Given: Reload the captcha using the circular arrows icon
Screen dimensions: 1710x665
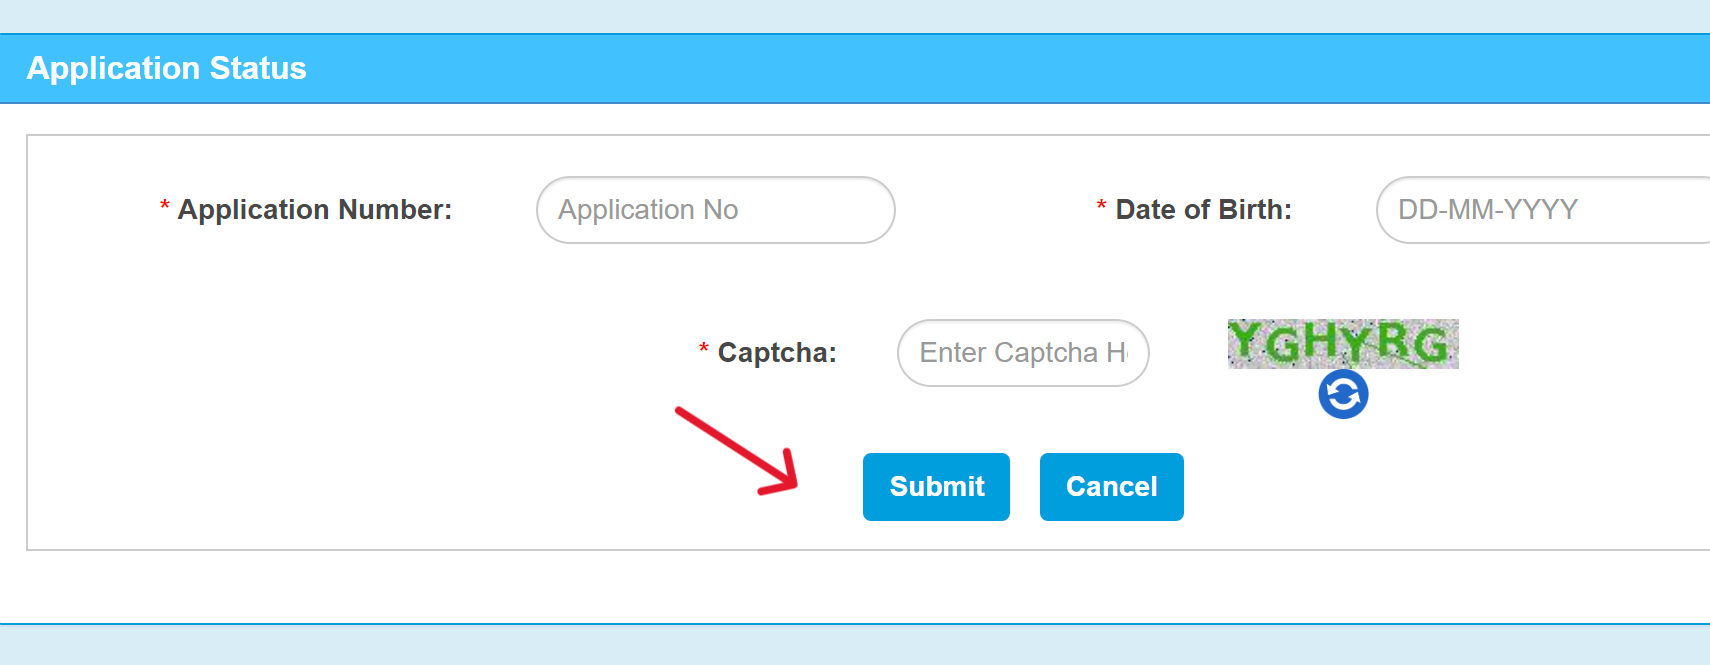Looking at the screenshot, I should [x=1343, y=395].
